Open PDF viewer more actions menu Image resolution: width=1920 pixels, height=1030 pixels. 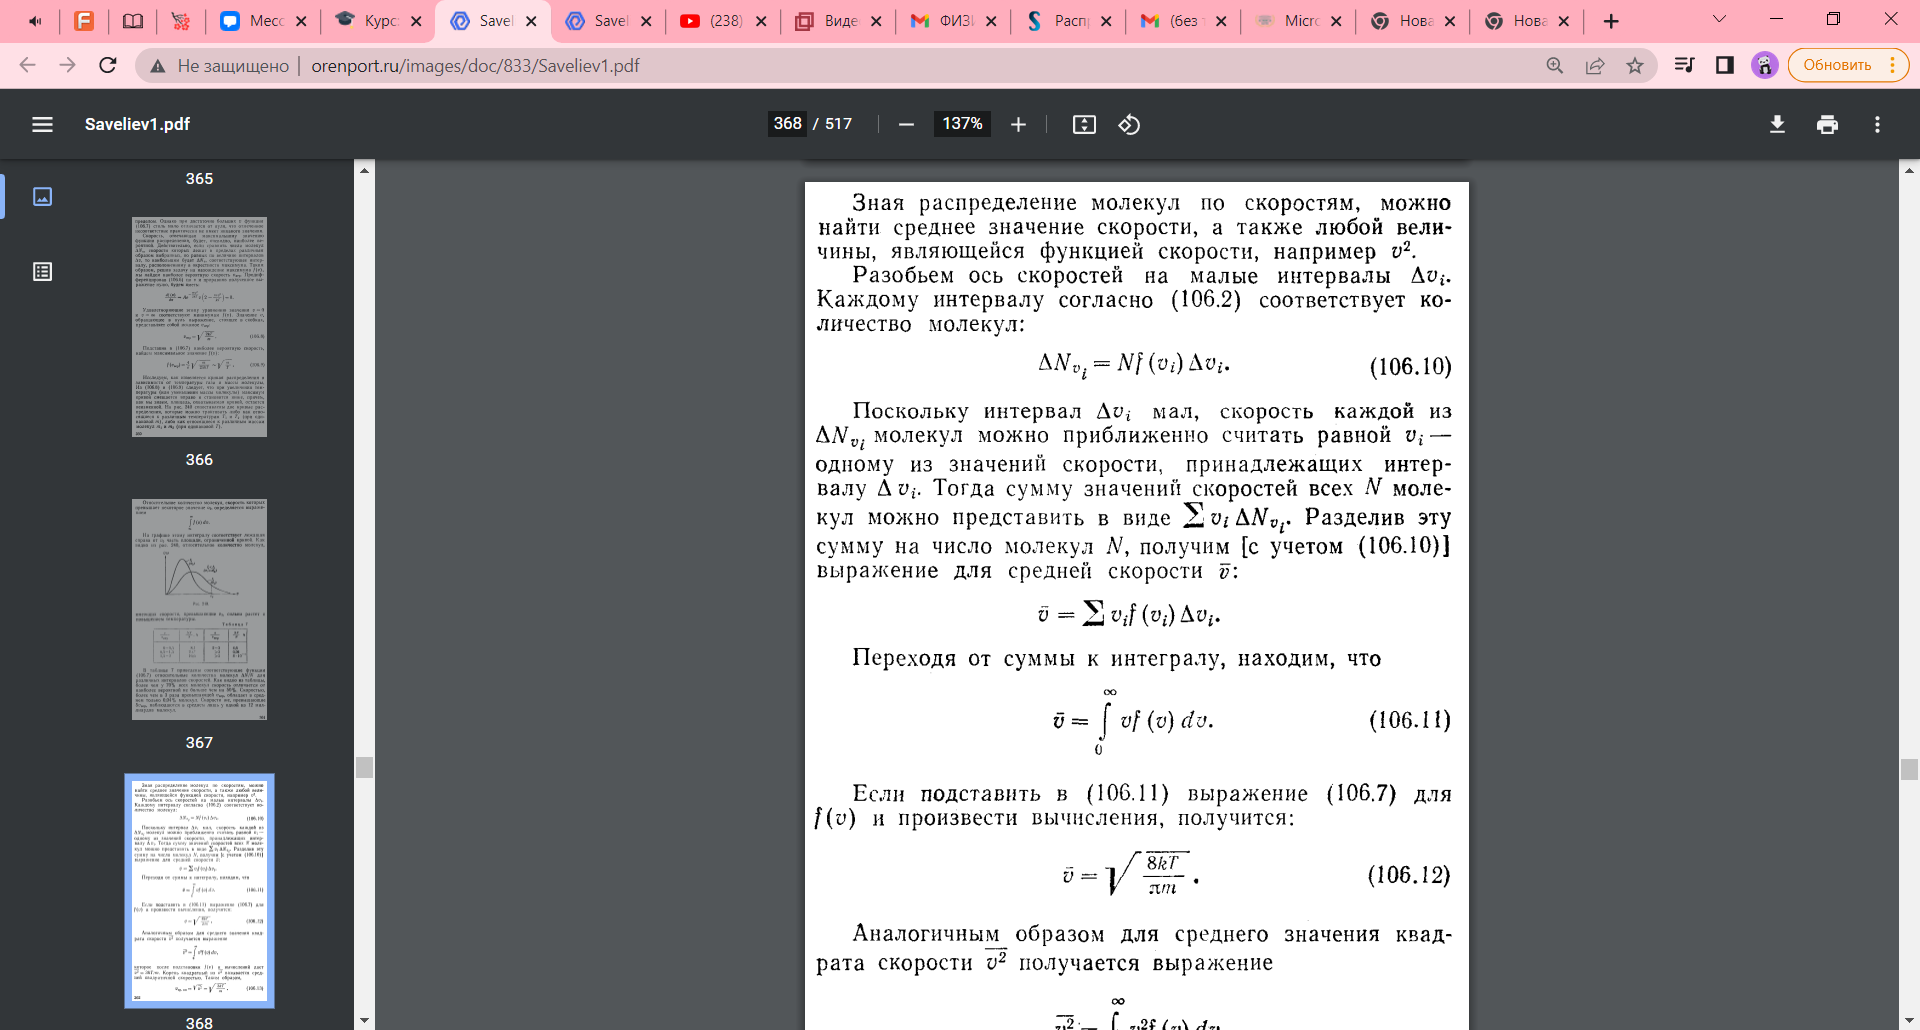[x=1877, y=124]
